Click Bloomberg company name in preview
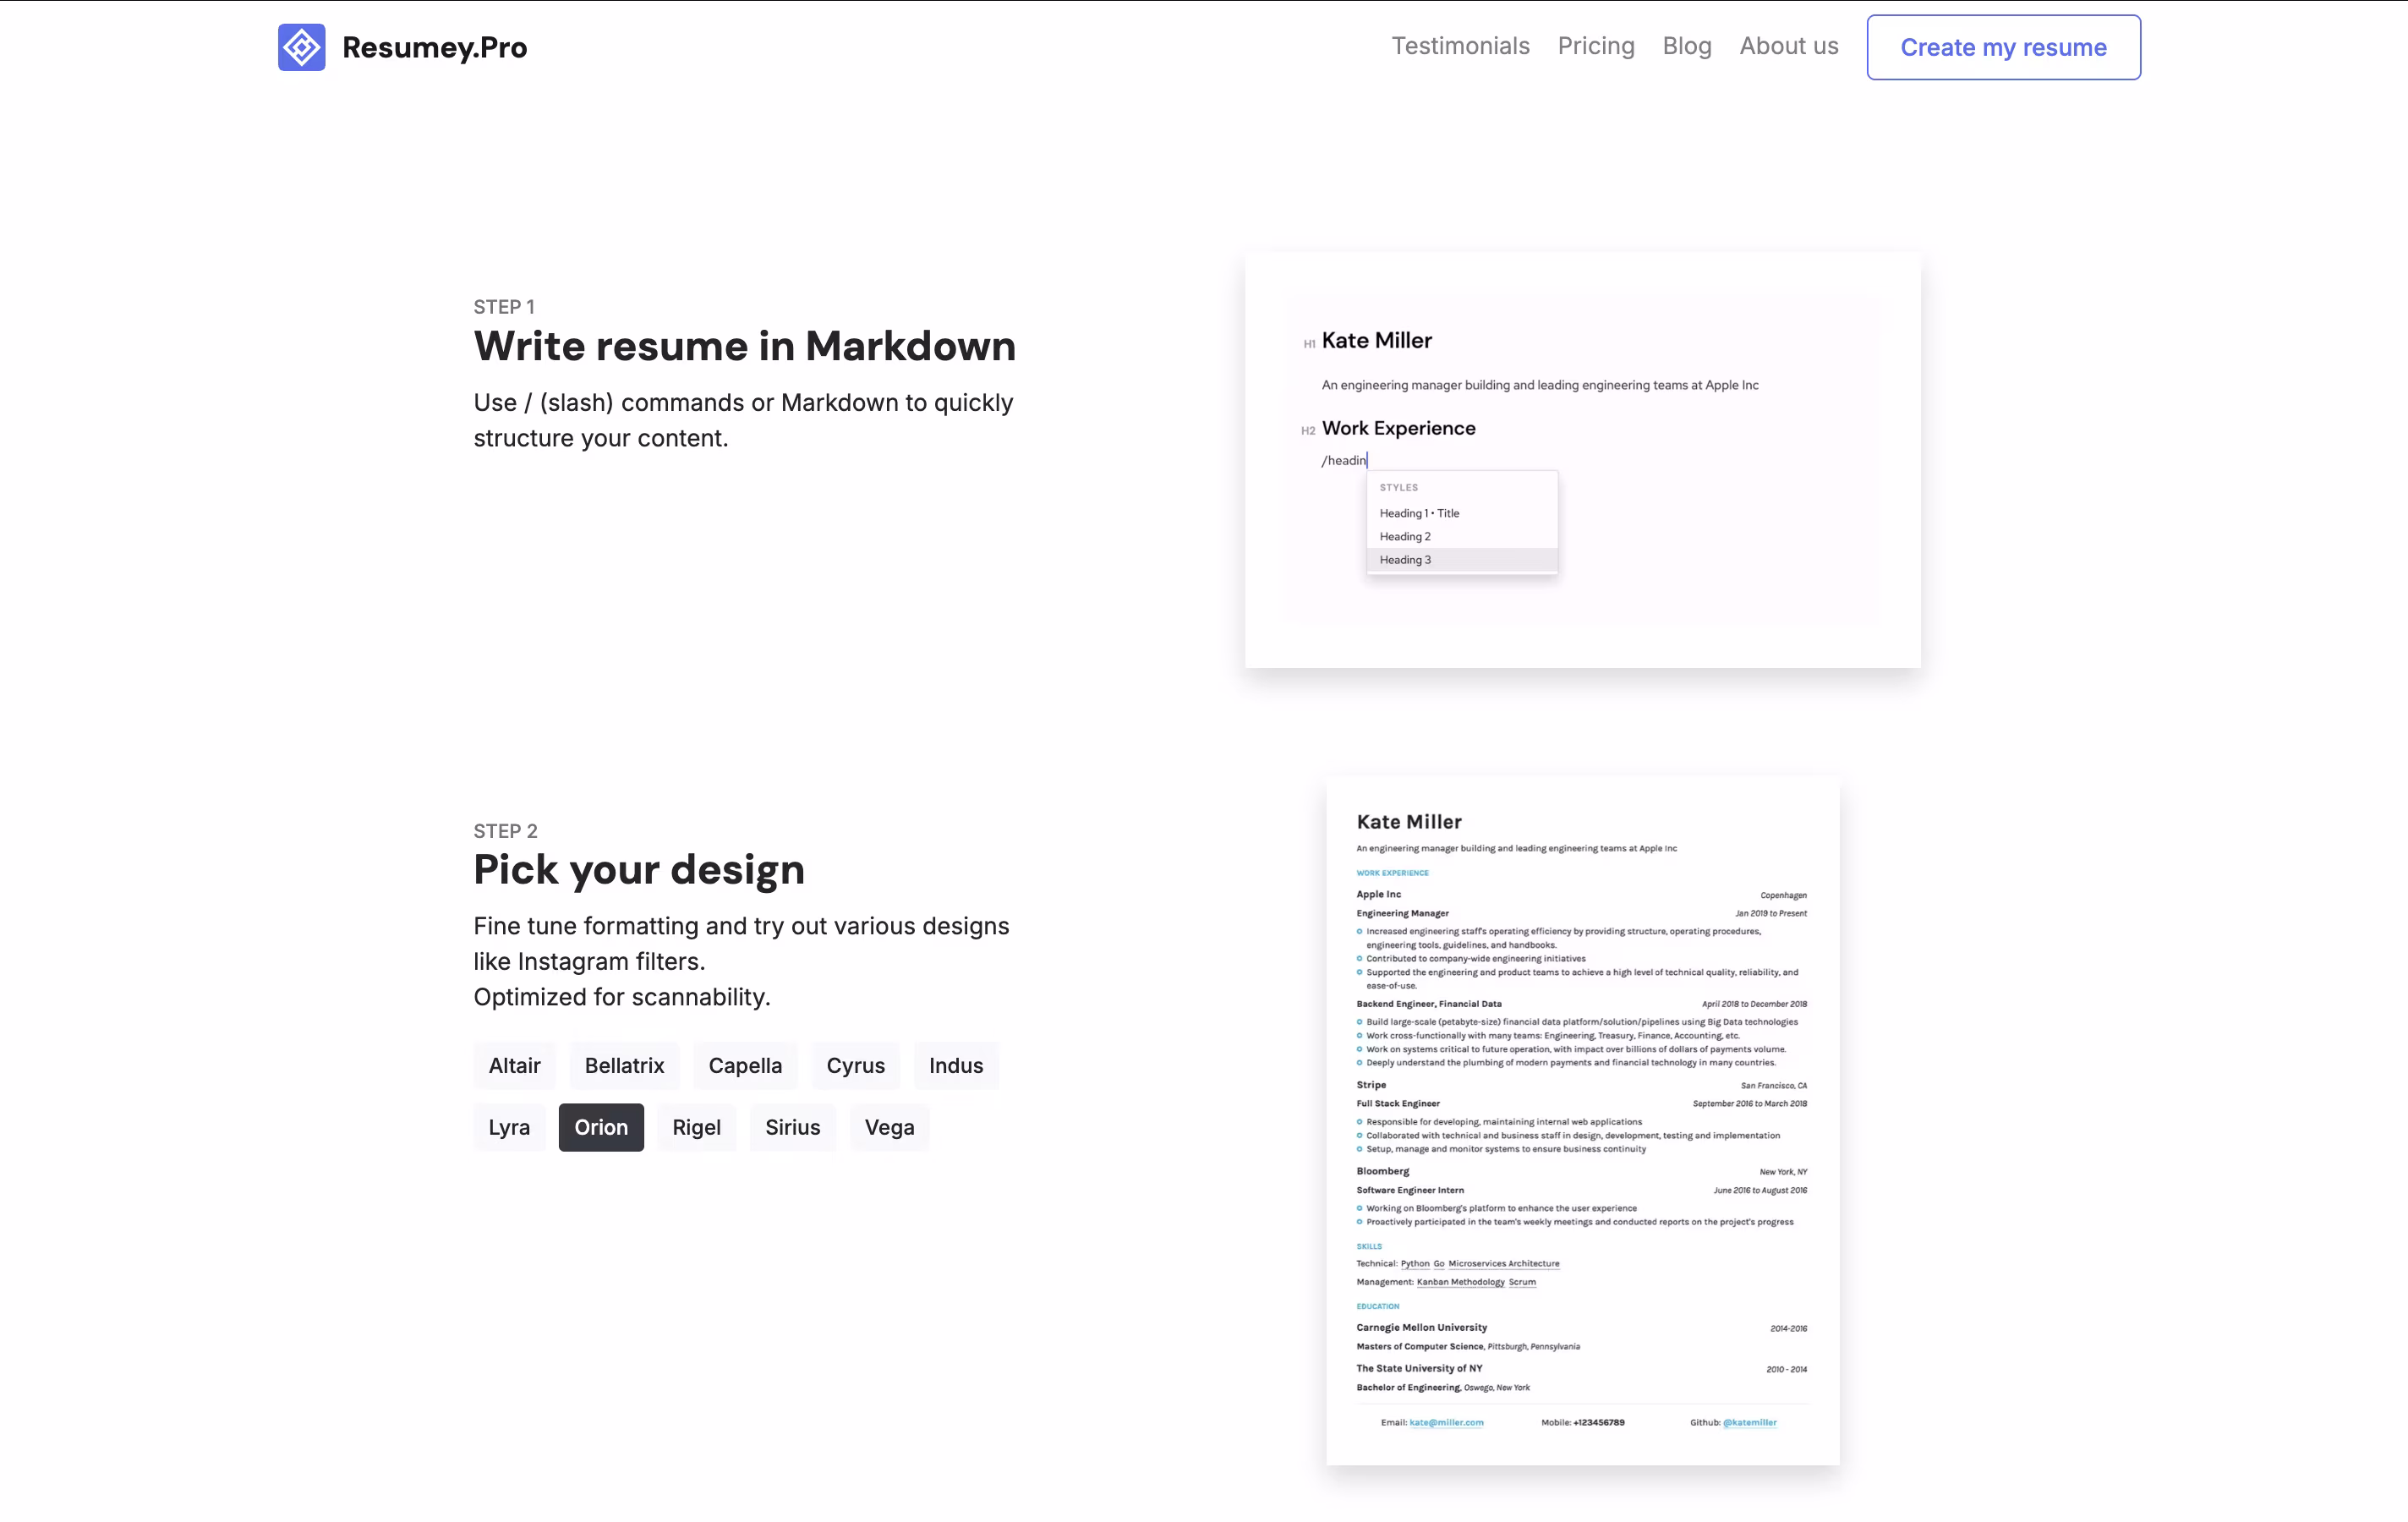 [1382, 1171]
